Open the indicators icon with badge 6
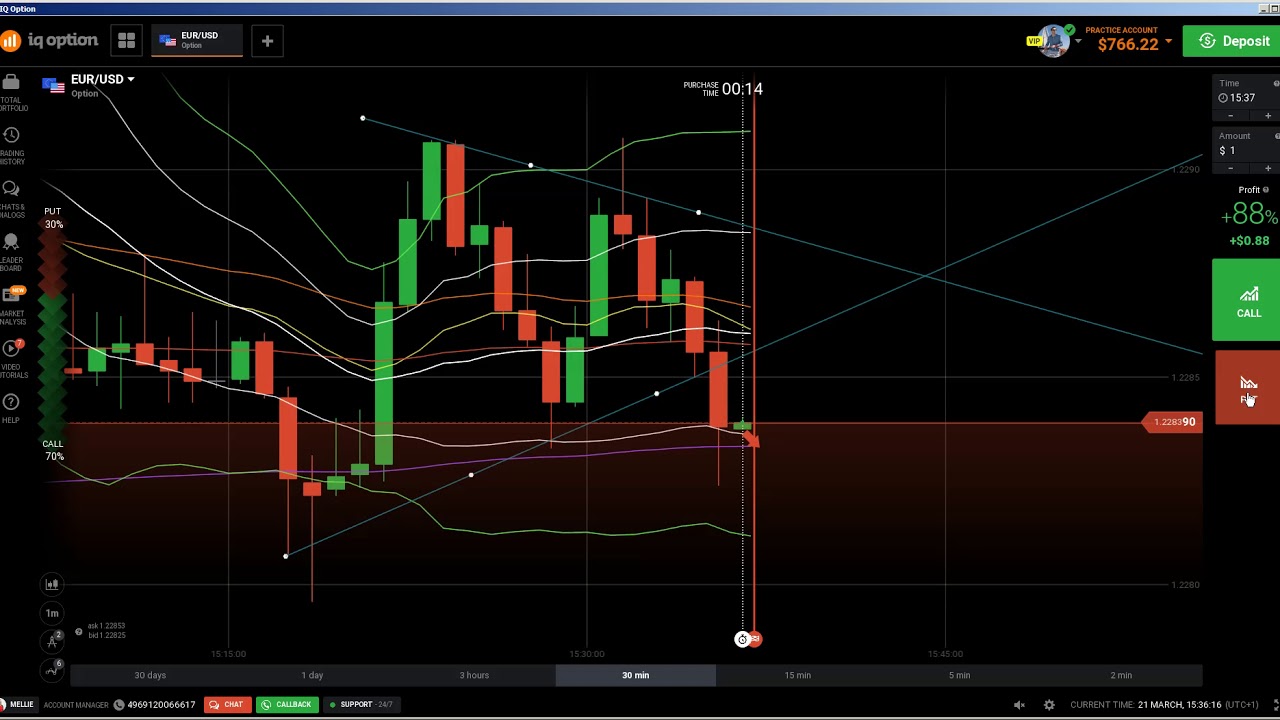 52,669
